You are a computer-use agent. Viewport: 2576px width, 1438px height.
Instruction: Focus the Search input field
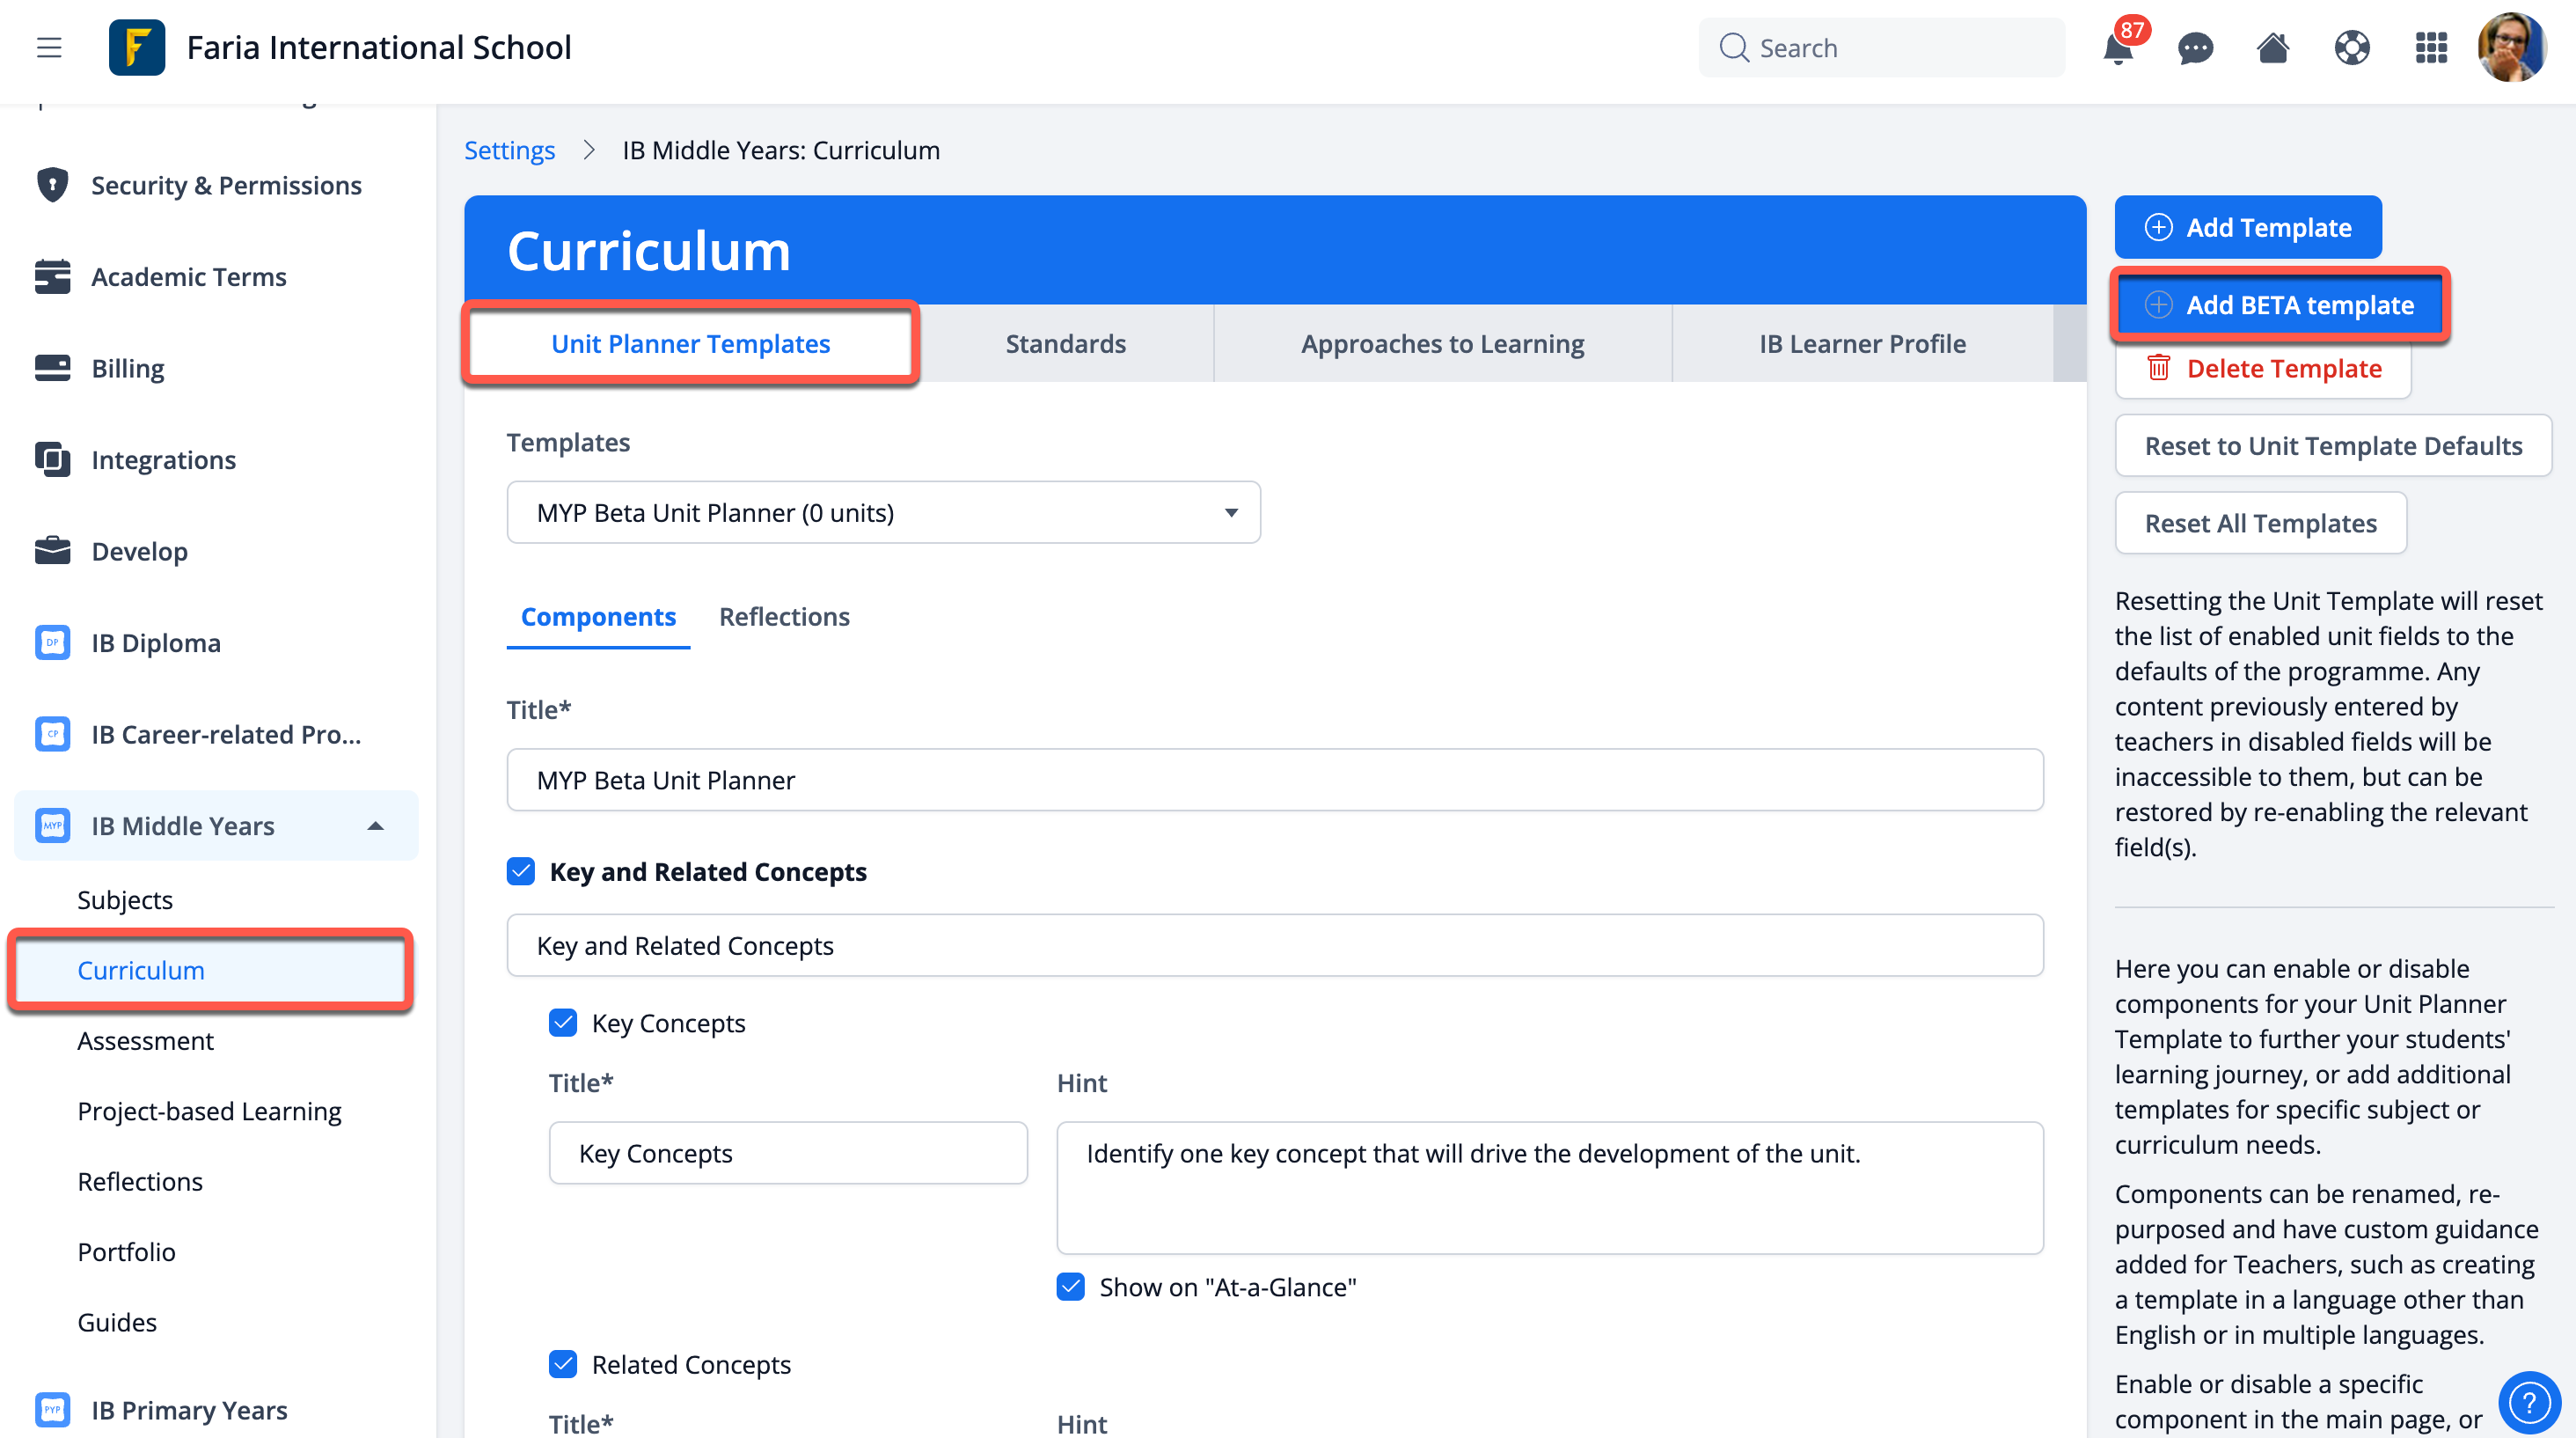pos(1881,47)
